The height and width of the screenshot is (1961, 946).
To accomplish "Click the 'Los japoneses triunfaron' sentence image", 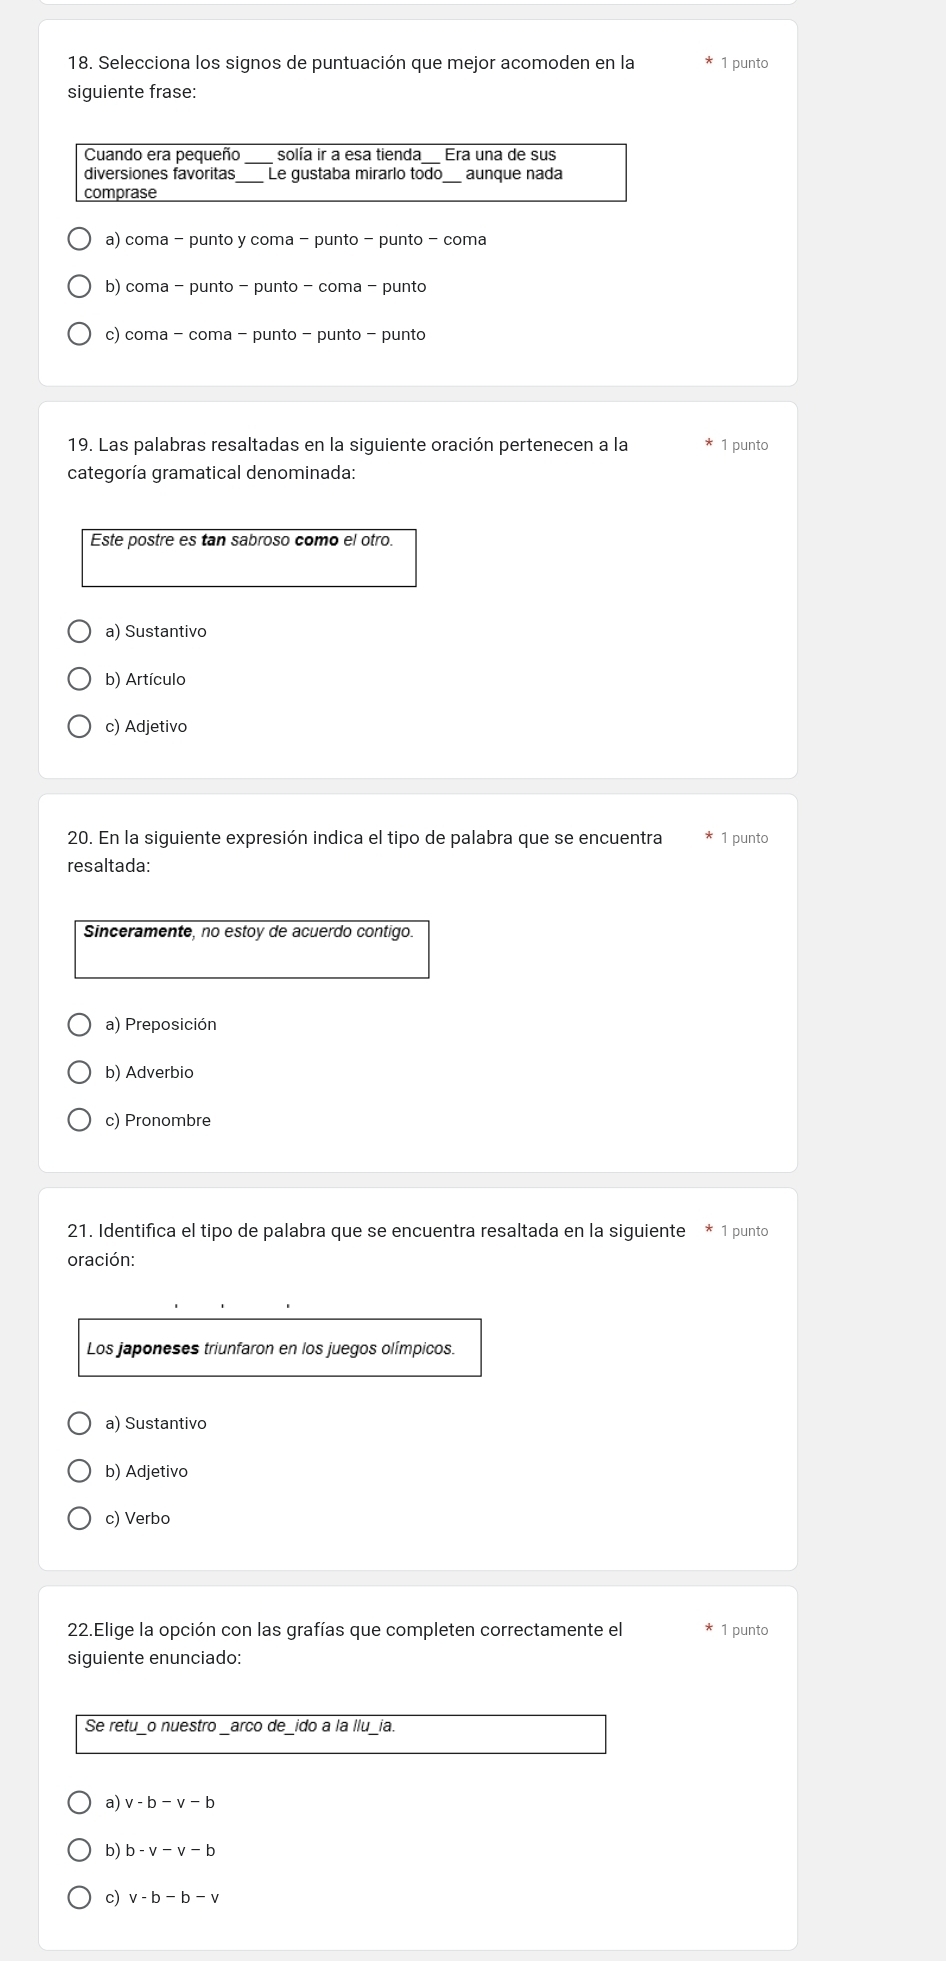I will 280,1347.
